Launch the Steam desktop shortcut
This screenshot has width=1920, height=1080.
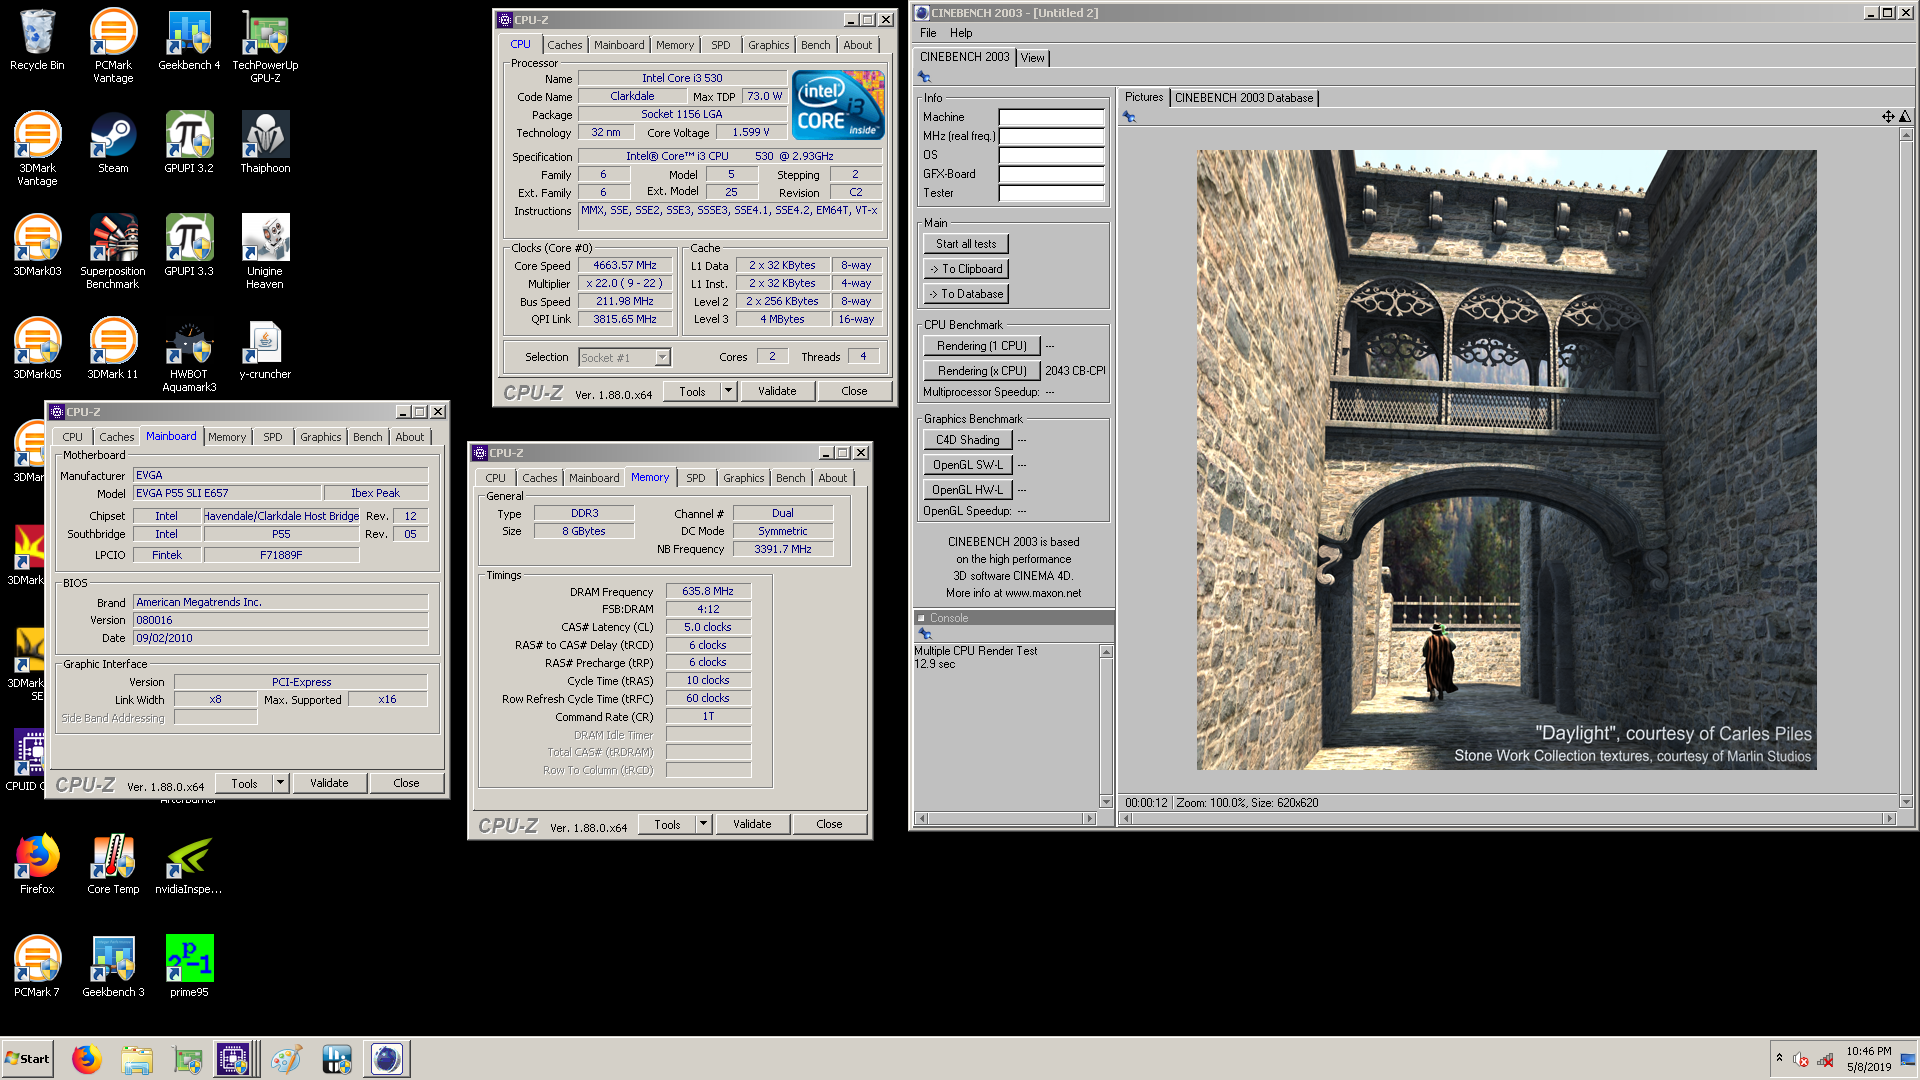tap(113, 142)
